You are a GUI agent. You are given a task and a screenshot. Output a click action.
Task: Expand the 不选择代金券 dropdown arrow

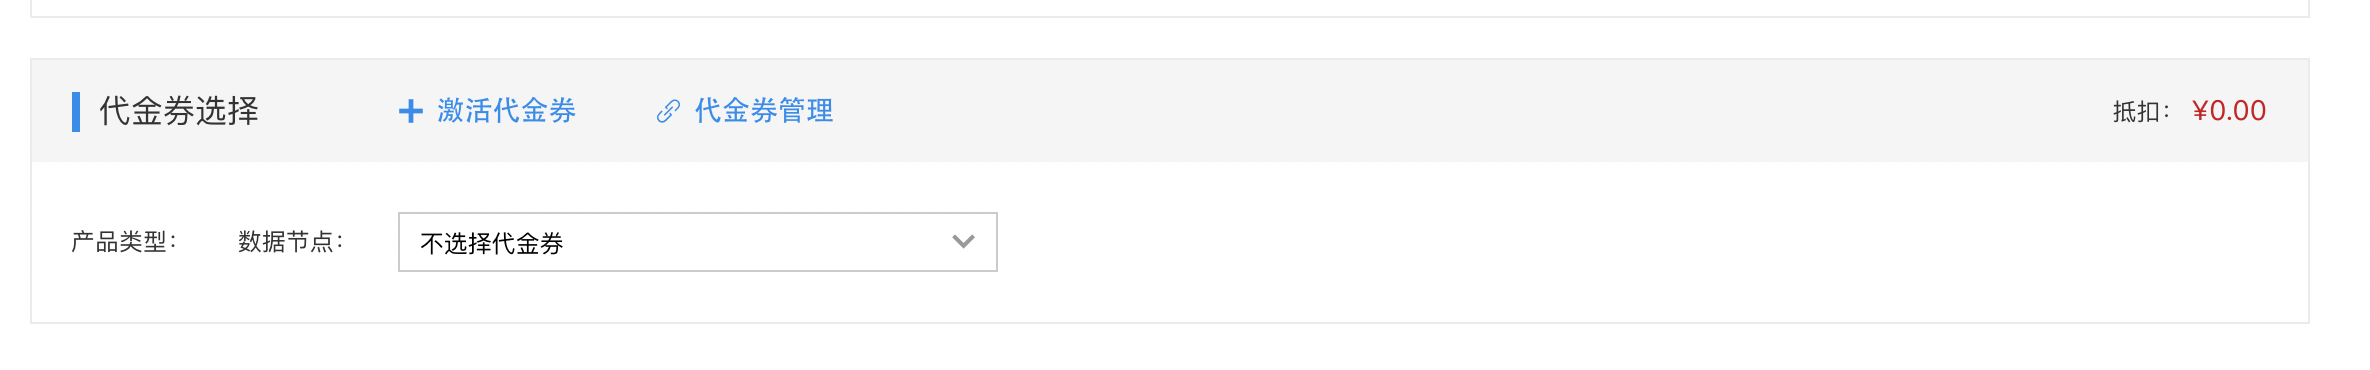coord(963,241)
